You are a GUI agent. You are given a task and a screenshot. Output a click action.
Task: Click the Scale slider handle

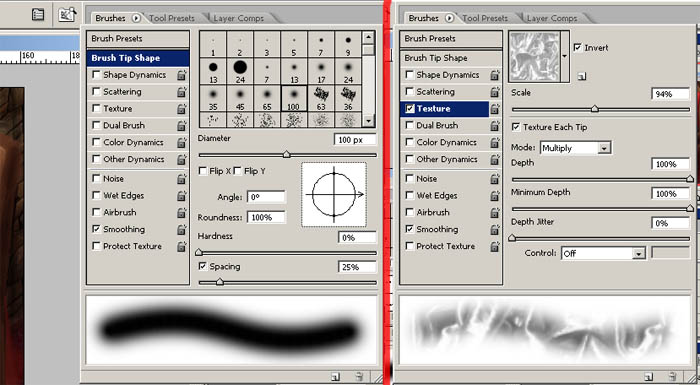click(594, 109)
